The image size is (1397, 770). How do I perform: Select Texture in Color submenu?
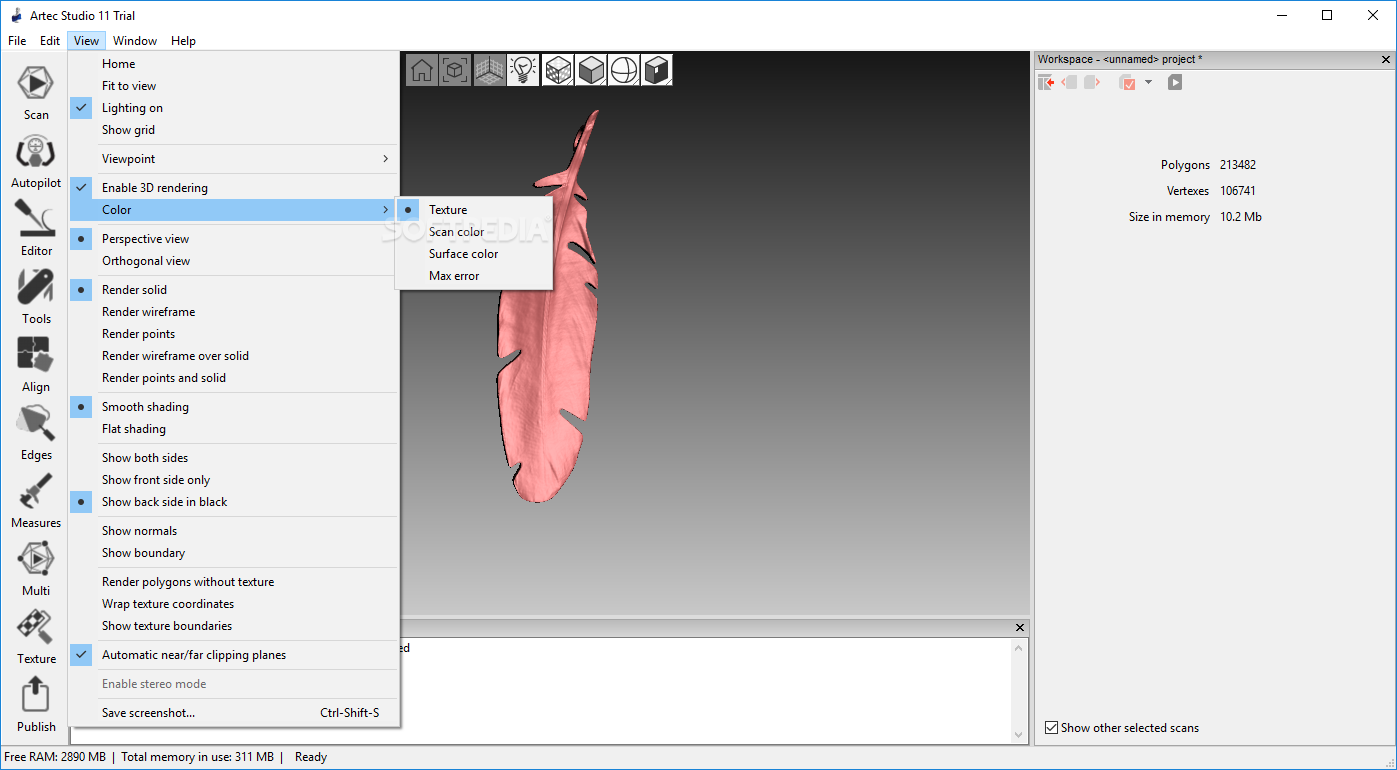point(474,210)
